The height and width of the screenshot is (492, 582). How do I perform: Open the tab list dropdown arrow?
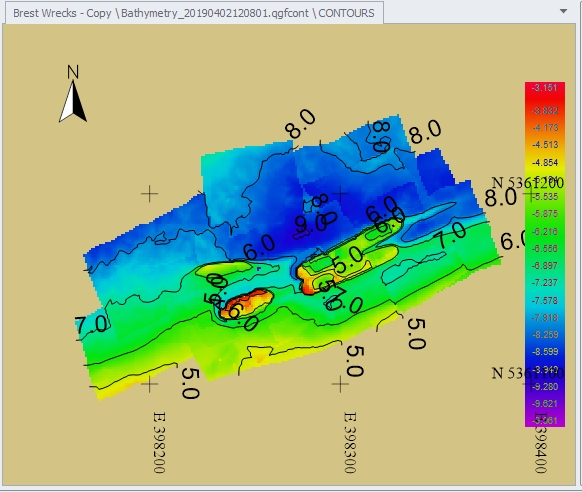[563, 11]
